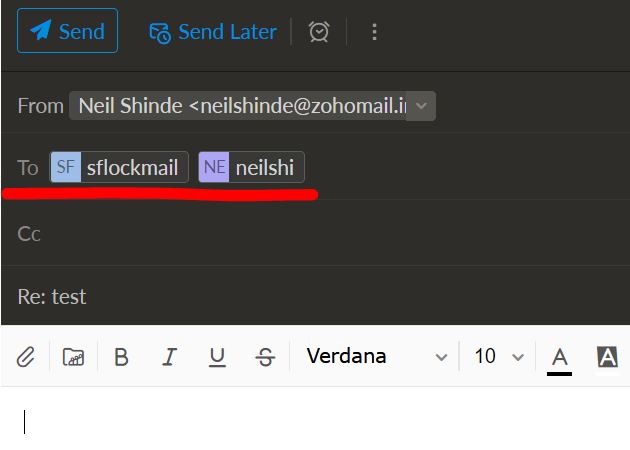The image size is (630, 450).
Task: Expand the From address dropdown arrow
Action: tap(421, 106)
